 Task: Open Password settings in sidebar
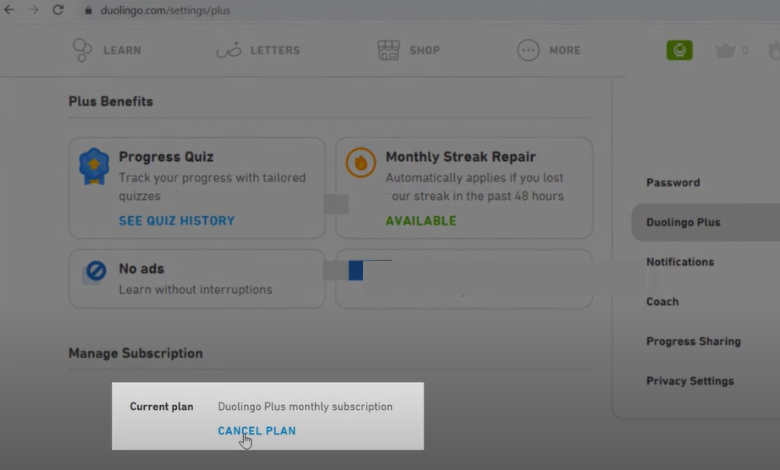tap(673, 183)
